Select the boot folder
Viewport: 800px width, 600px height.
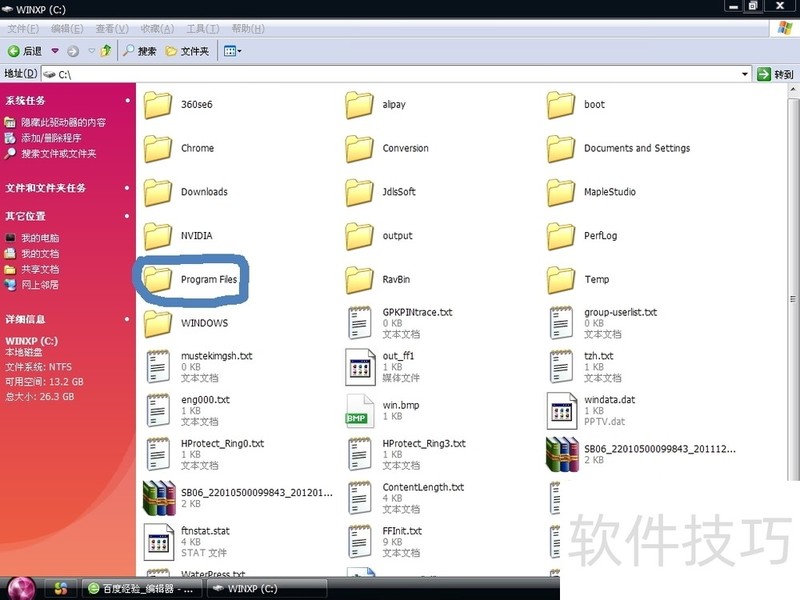tap(576, 105)
